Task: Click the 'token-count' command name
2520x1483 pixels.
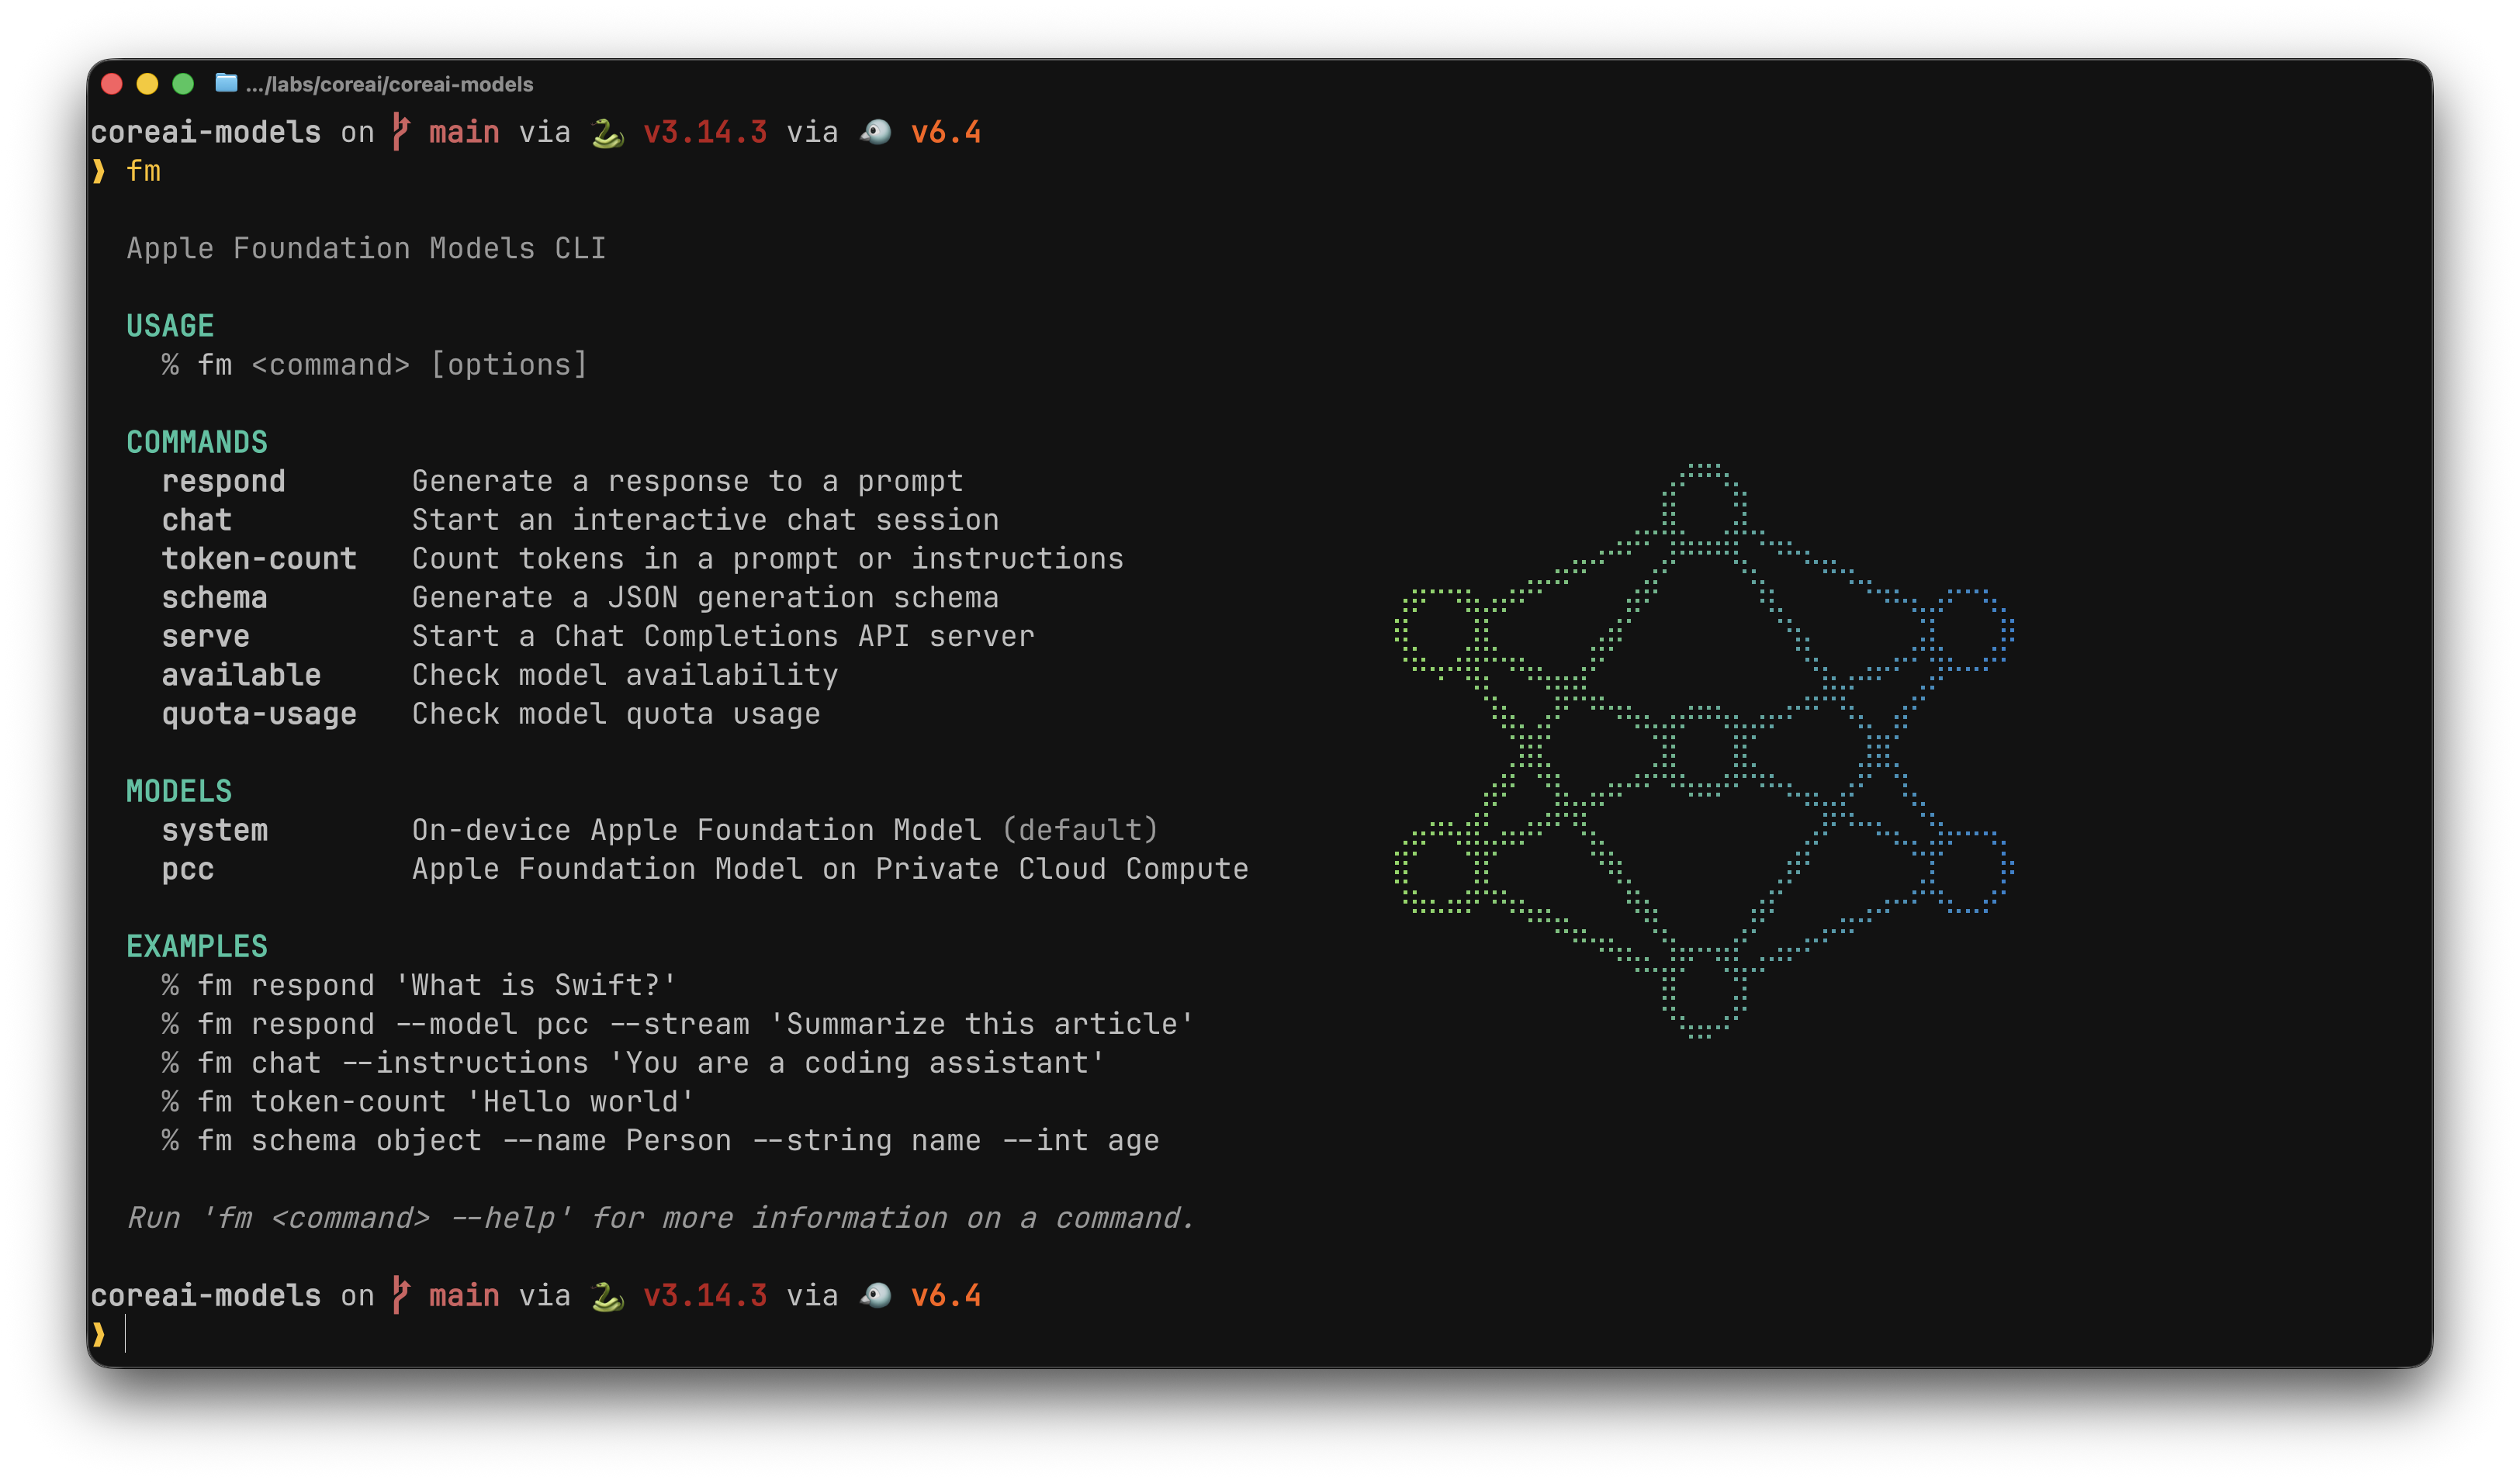Action: coord(259,559)
